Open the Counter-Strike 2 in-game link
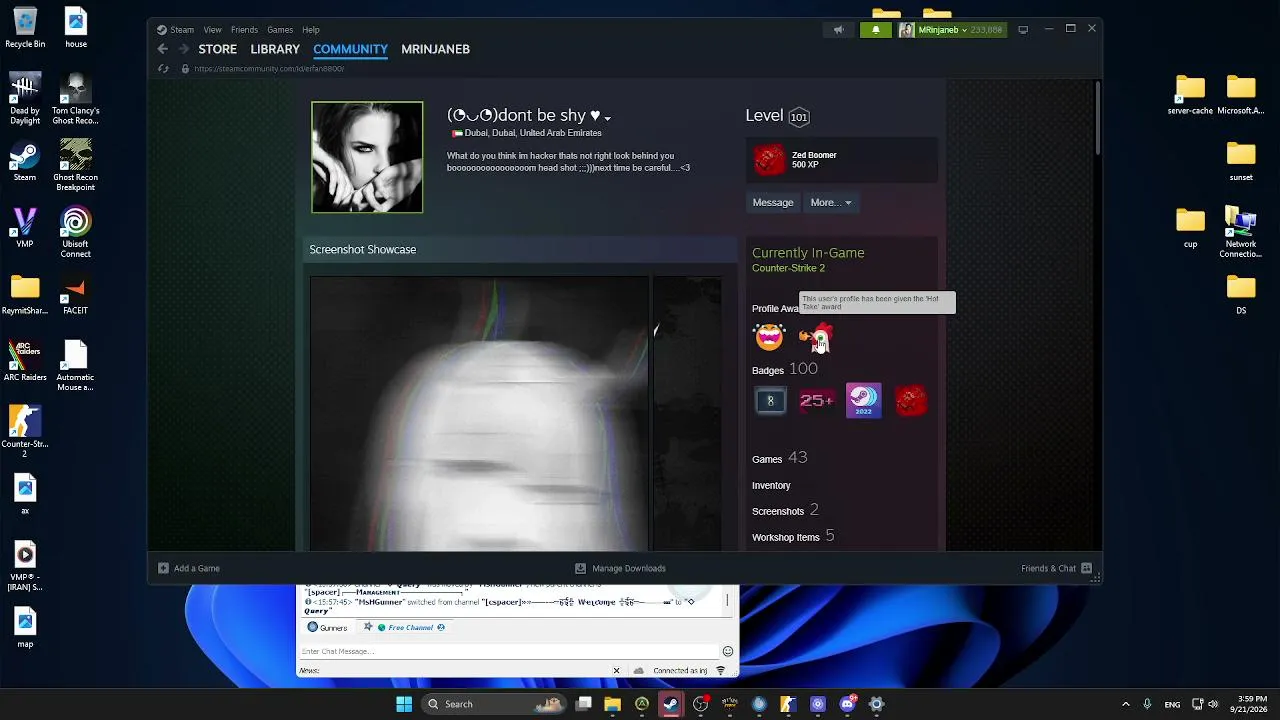The width and height of the screenshot is (1280, 720). pyautogui.click(x=788, y=268)
